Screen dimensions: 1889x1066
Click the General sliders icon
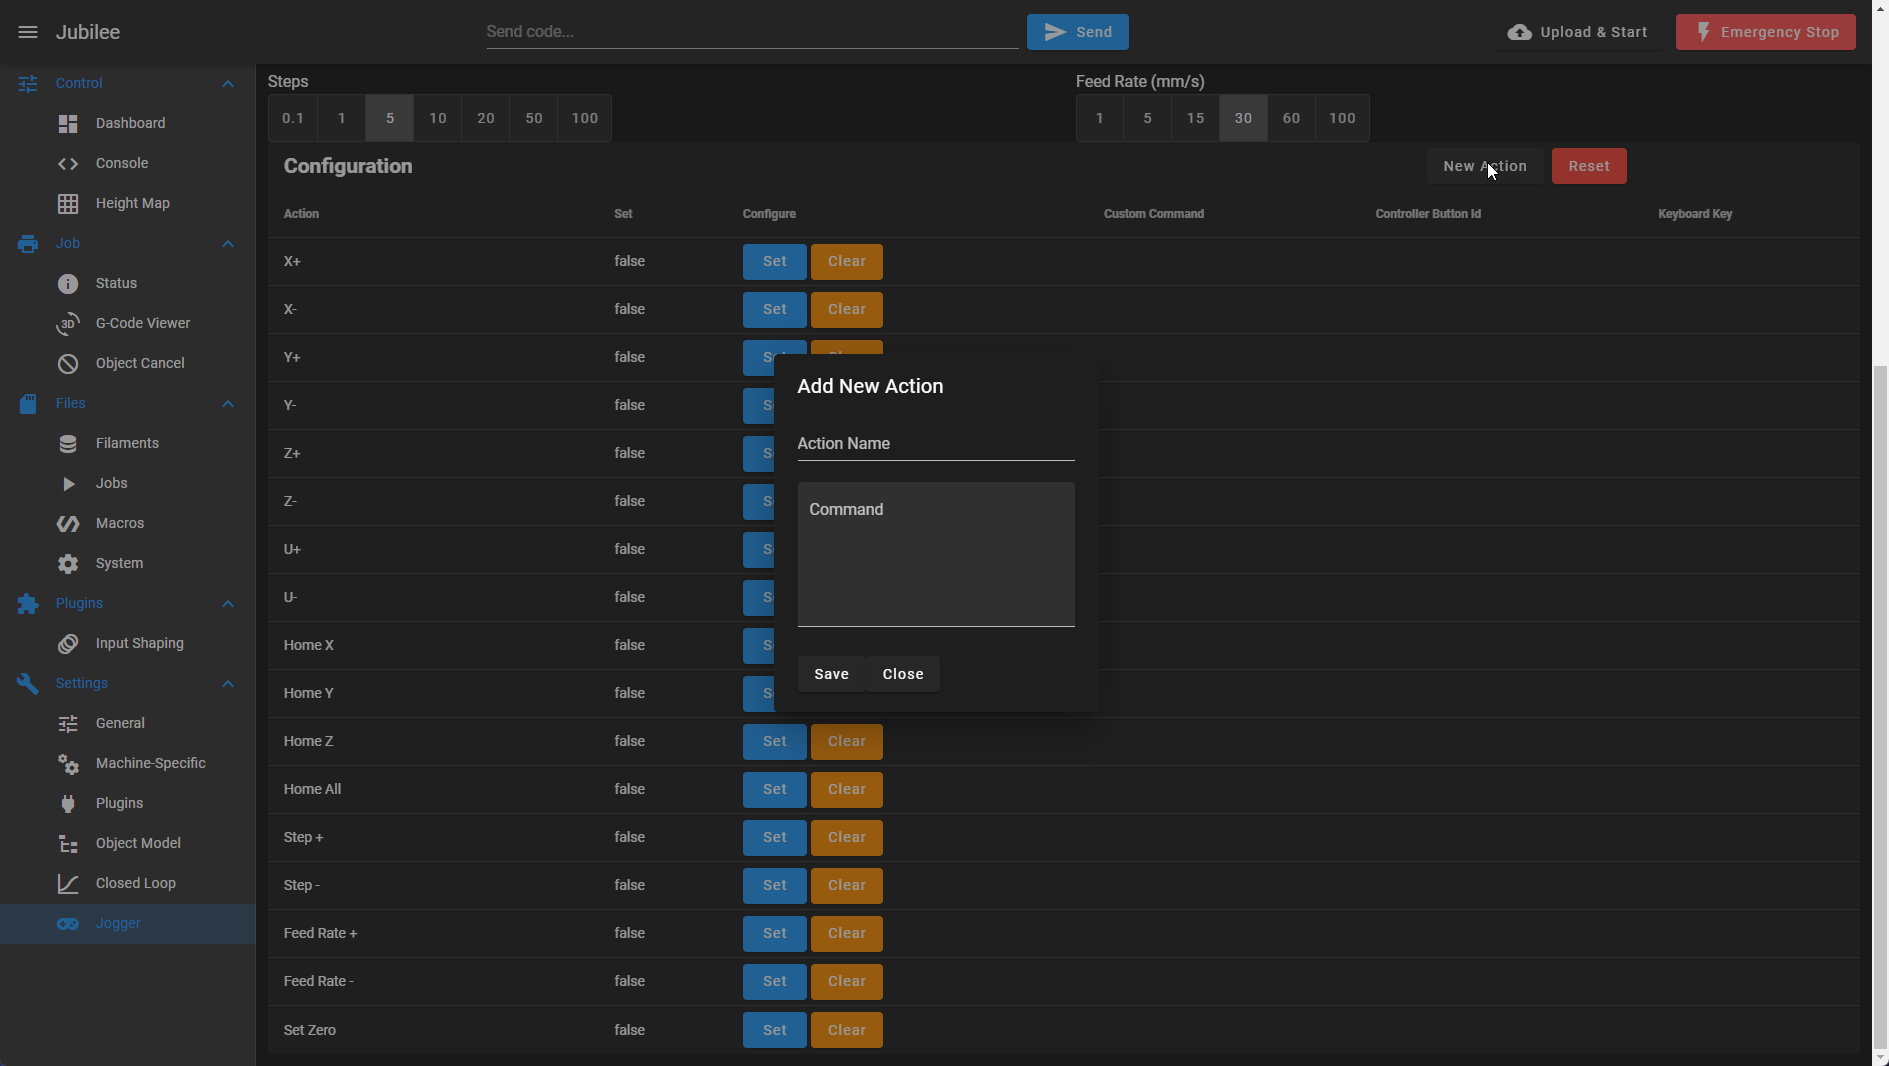[x=68, y=723]
